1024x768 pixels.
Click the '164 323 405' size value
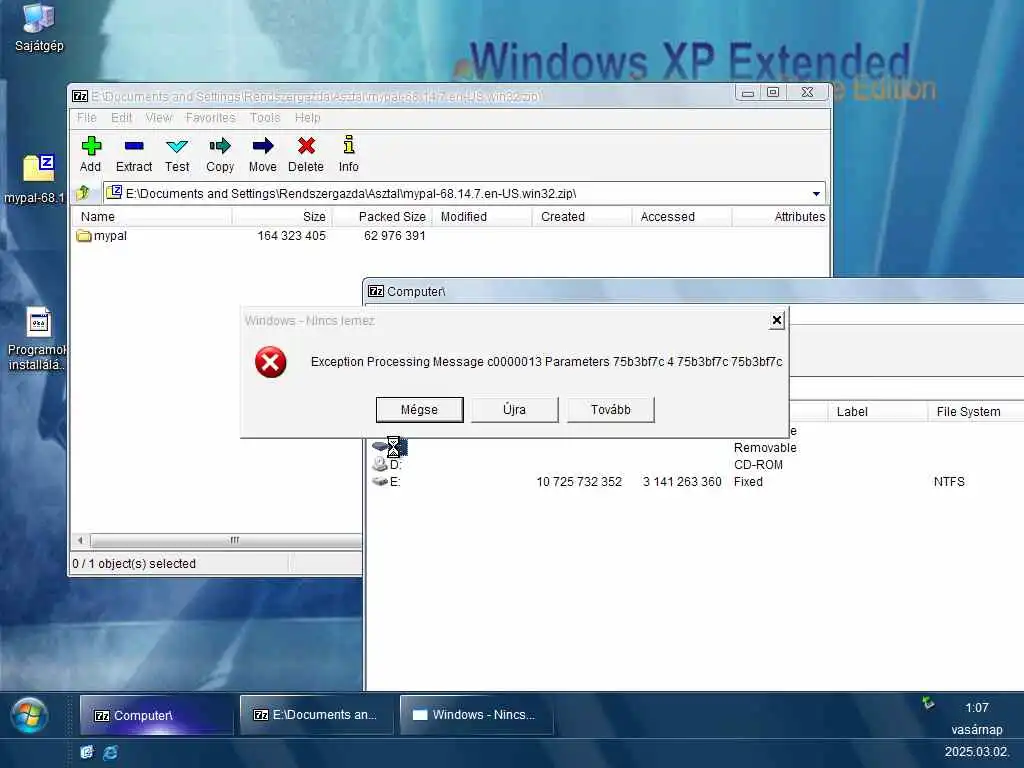(291, 236)
